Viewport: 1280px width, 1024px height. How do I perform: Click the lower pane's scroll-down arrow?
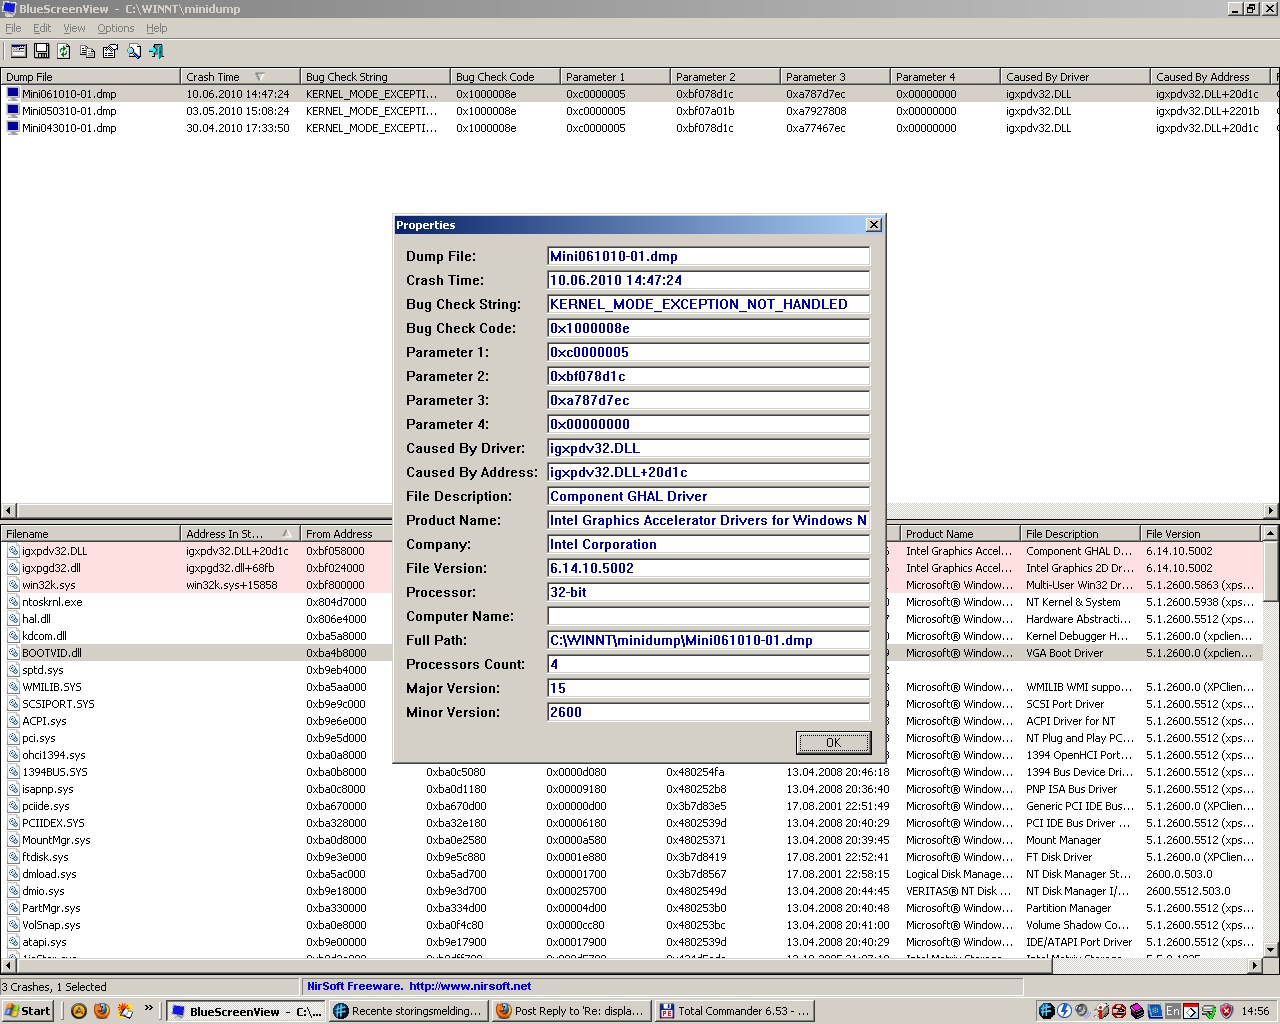pyautogui.click(x=1270, y=949)
